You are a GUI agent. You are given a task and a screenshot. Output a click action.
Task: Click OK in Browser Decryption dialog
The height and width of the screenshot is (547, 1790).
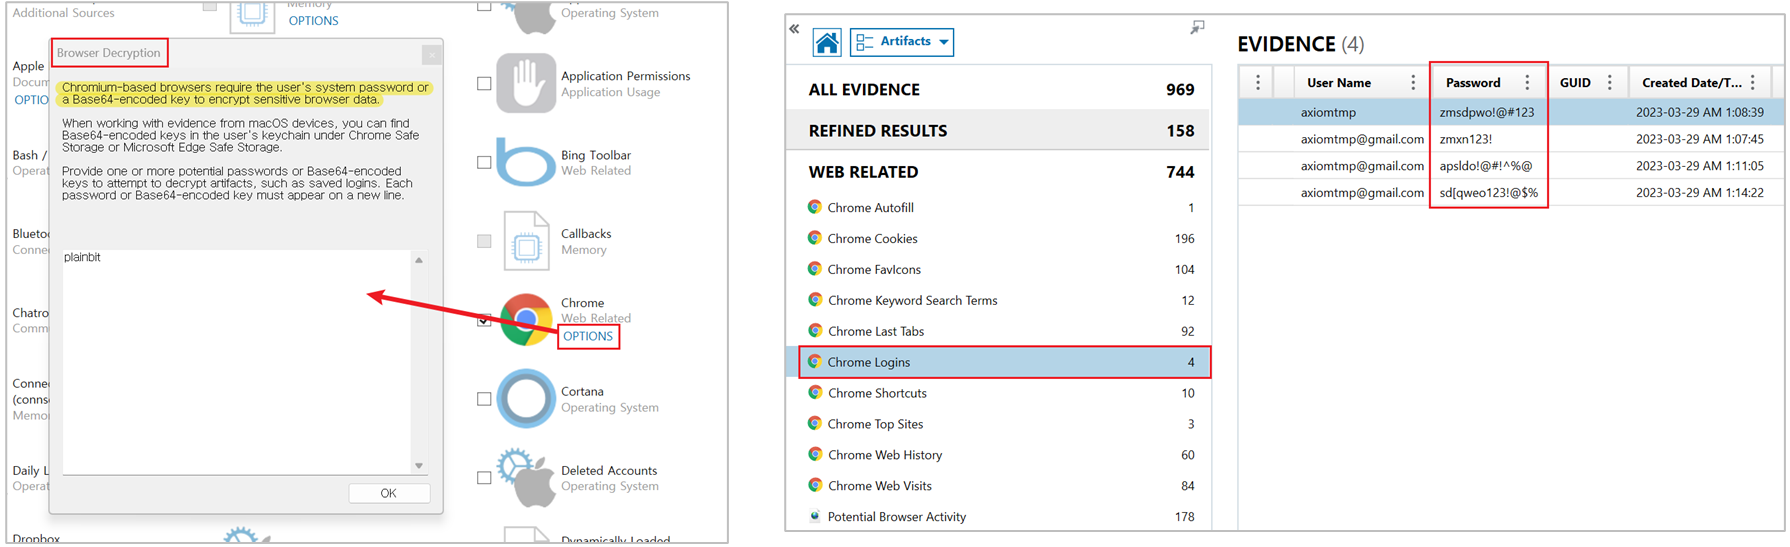pos(389,493)
